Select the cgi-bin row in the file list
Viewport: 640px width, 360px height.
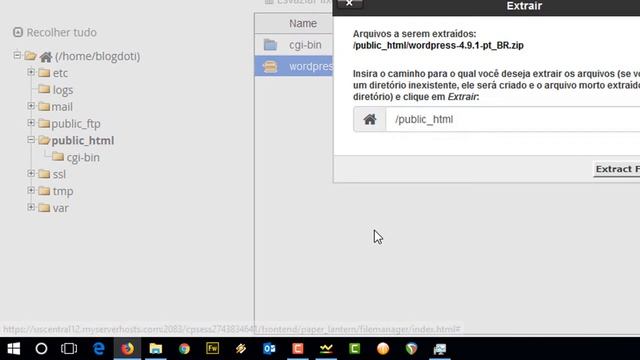(x=294, y=45)
